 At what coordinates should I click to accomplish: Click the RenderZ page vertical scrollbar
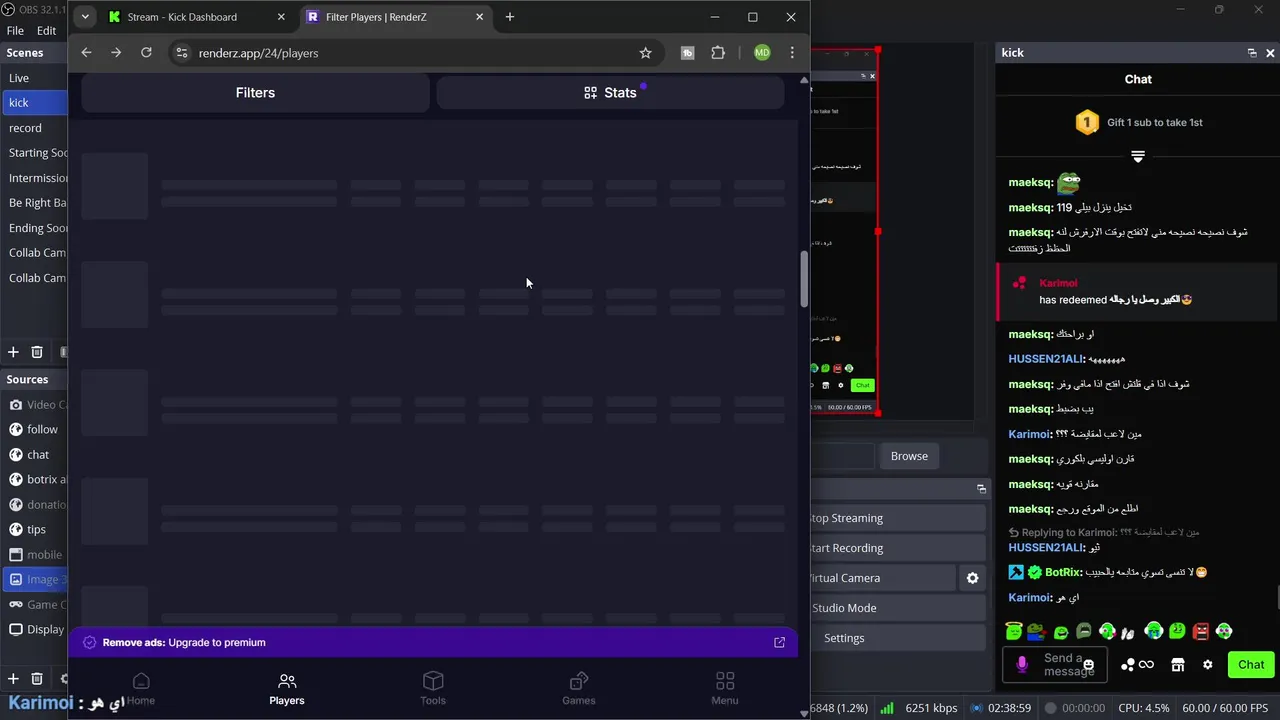[x=804, y=280]
